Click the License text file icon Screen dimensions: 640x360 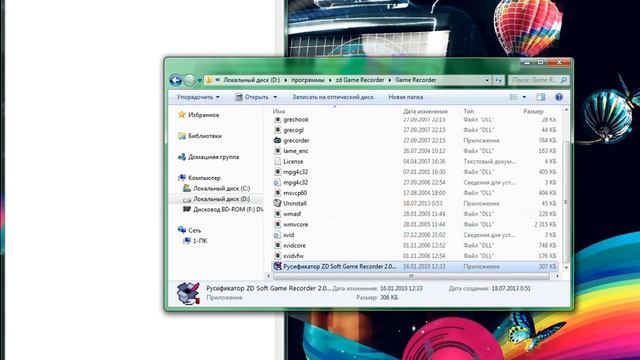pos(278,161)
